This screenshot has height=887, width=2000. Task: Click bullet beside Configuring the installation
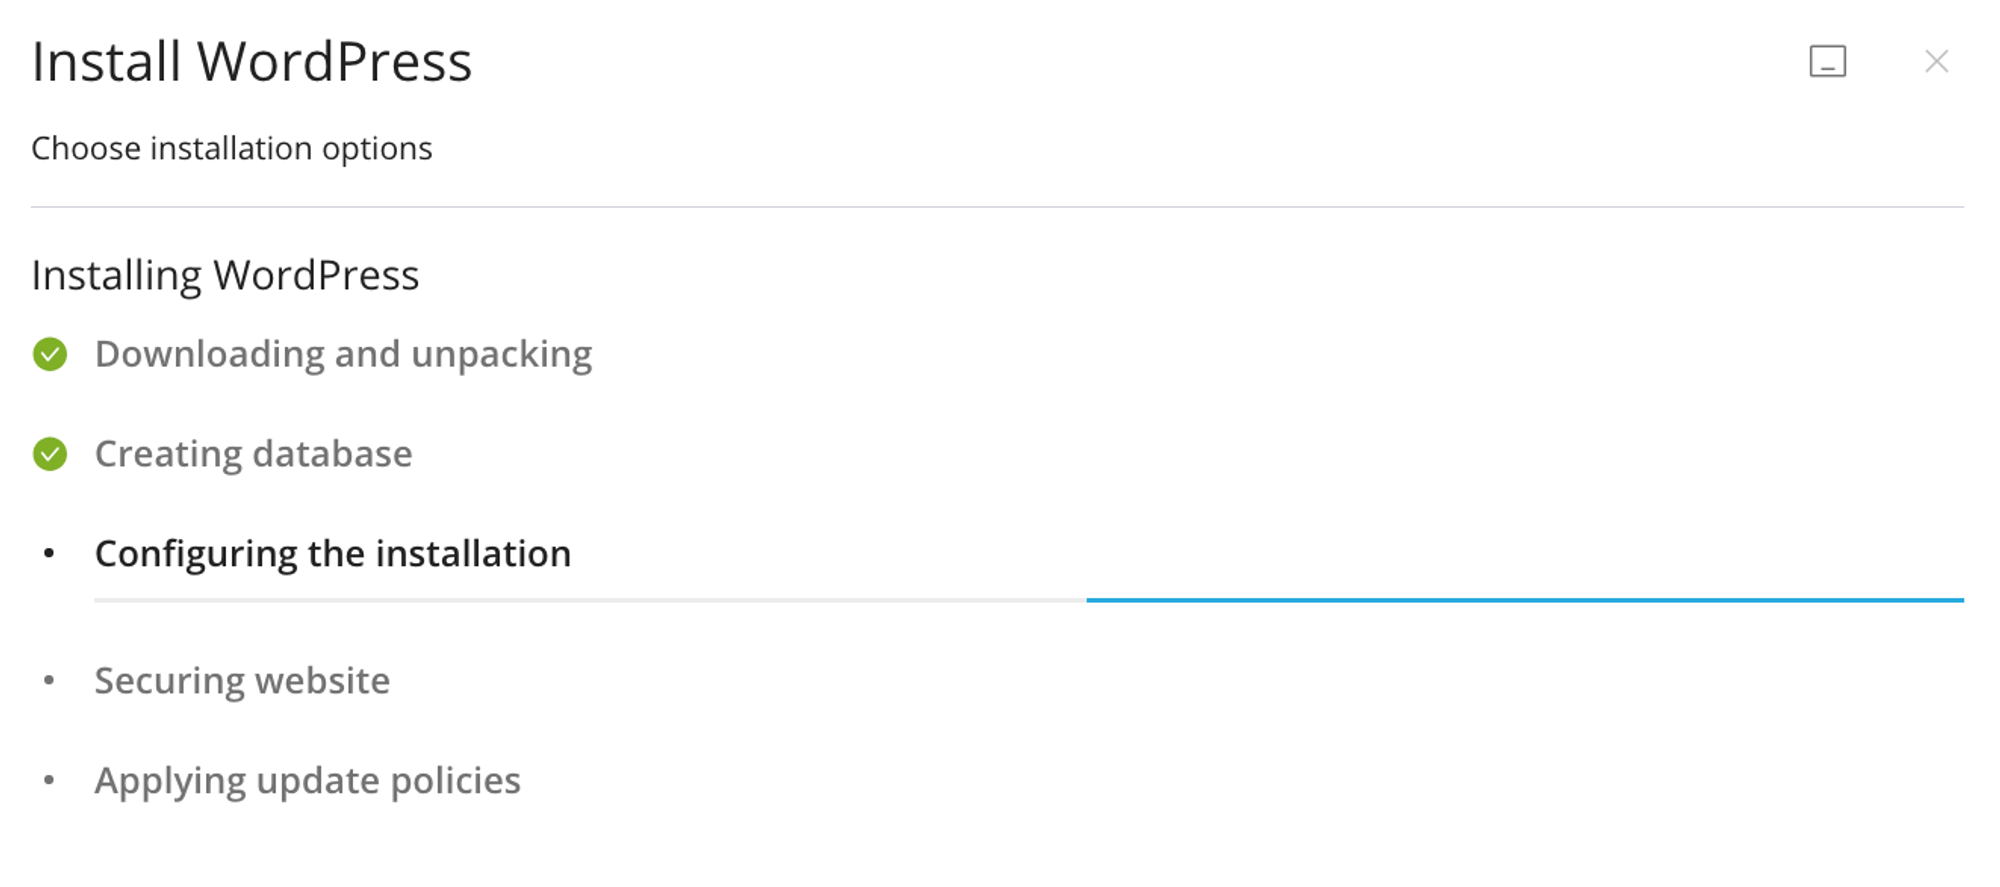click(x=49, y=553)
